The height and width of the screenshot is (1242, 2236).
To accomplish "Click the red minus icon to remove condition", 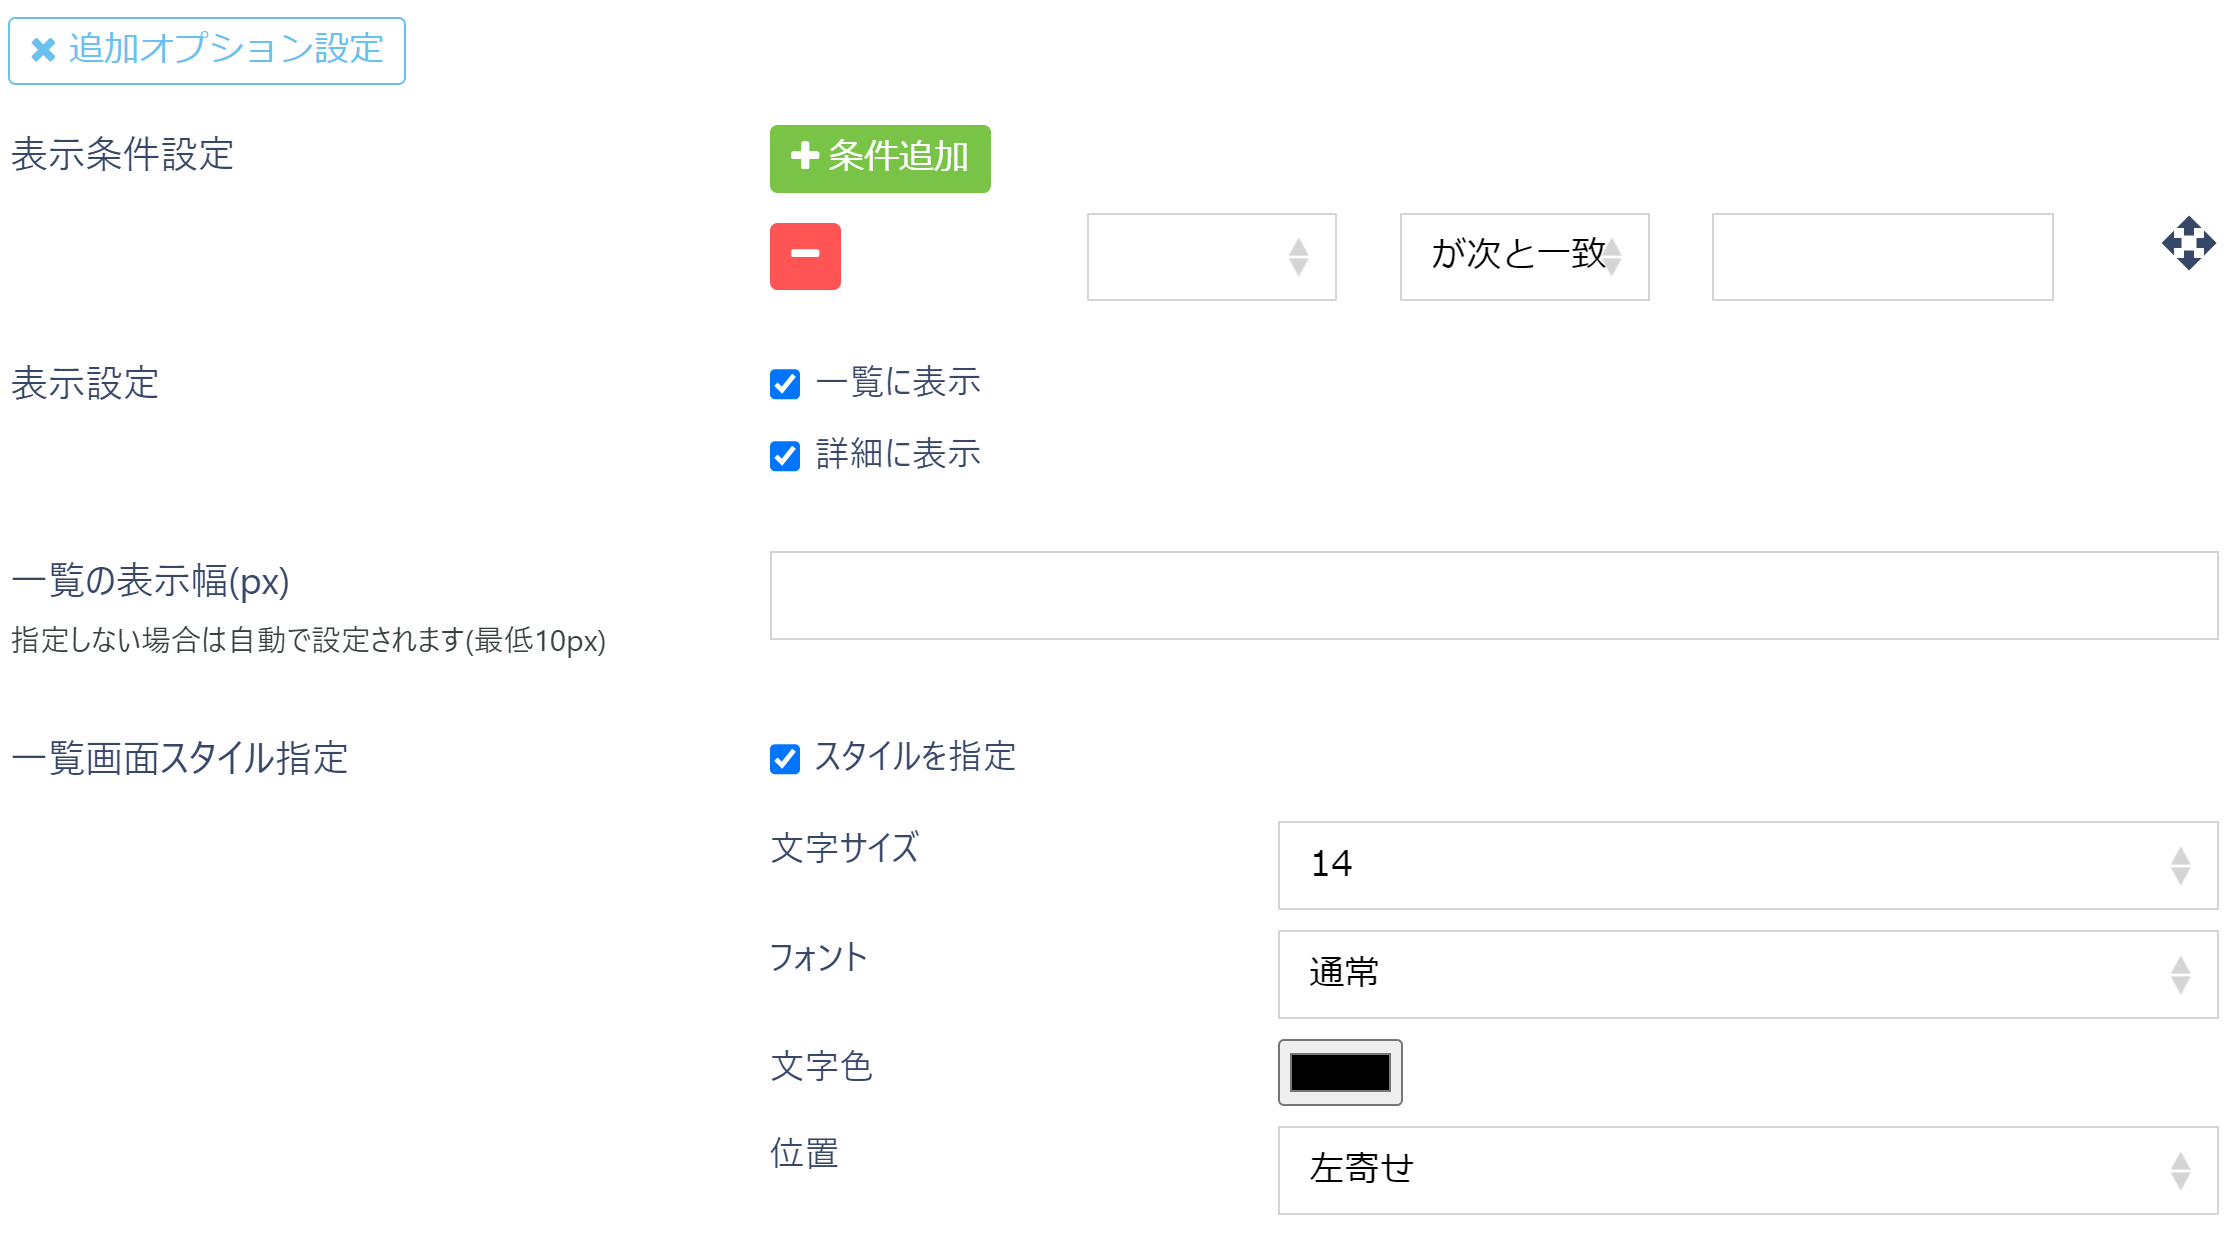I will 805,257.
